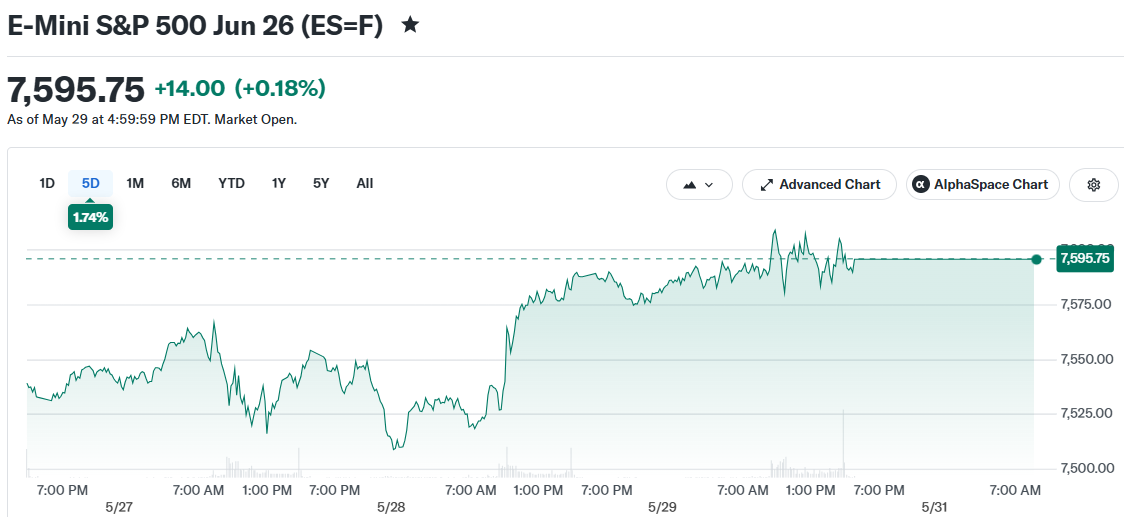The height and width of the screenshot is (517, 1124).
Task: Click the 'As of May 29' timestamp text
Action: pos(152,120)
